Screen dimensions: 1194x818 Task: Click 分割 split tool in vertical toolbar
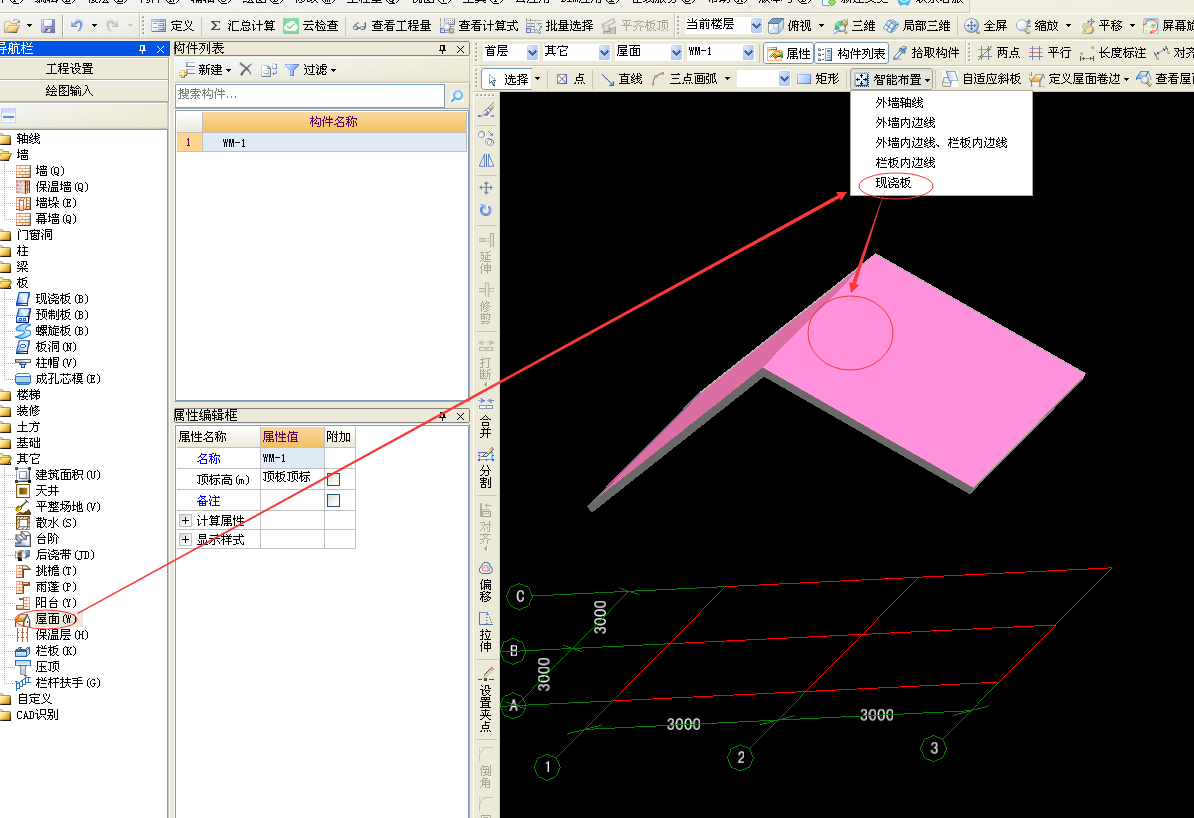(486, 468)
